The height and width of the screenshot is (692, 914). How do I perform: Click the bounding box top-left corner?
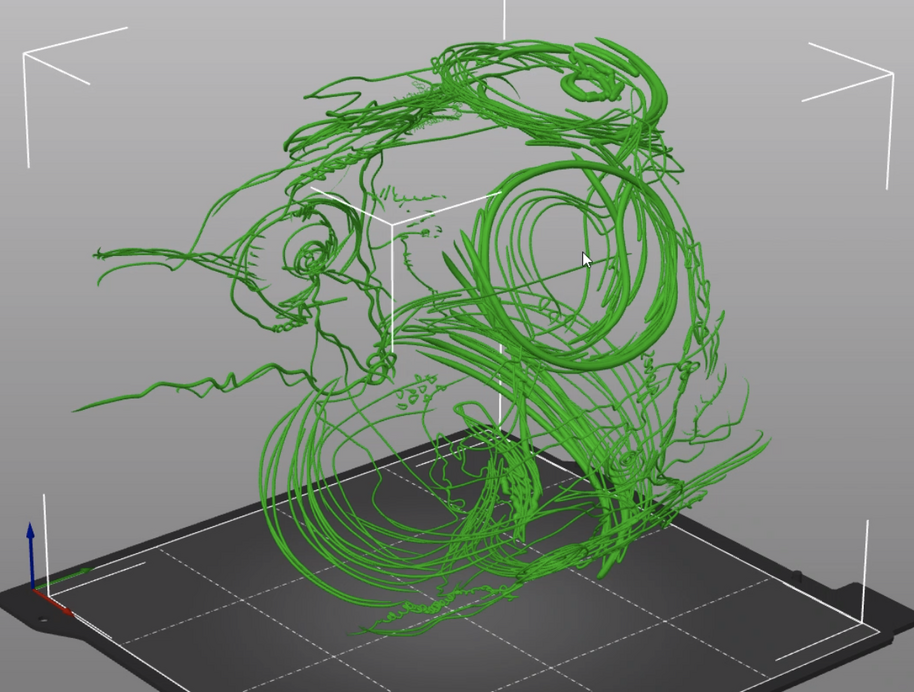[x=25, y=57]
